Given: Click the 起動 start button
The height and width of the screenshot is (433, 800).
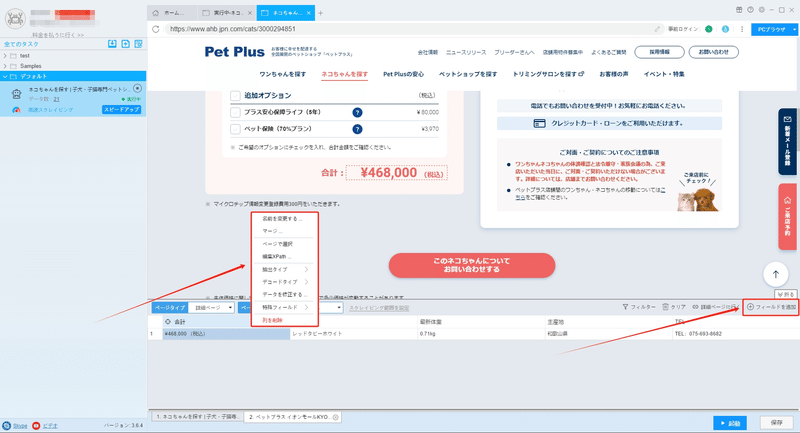Looking at the screenshot, I should [730, 423].
